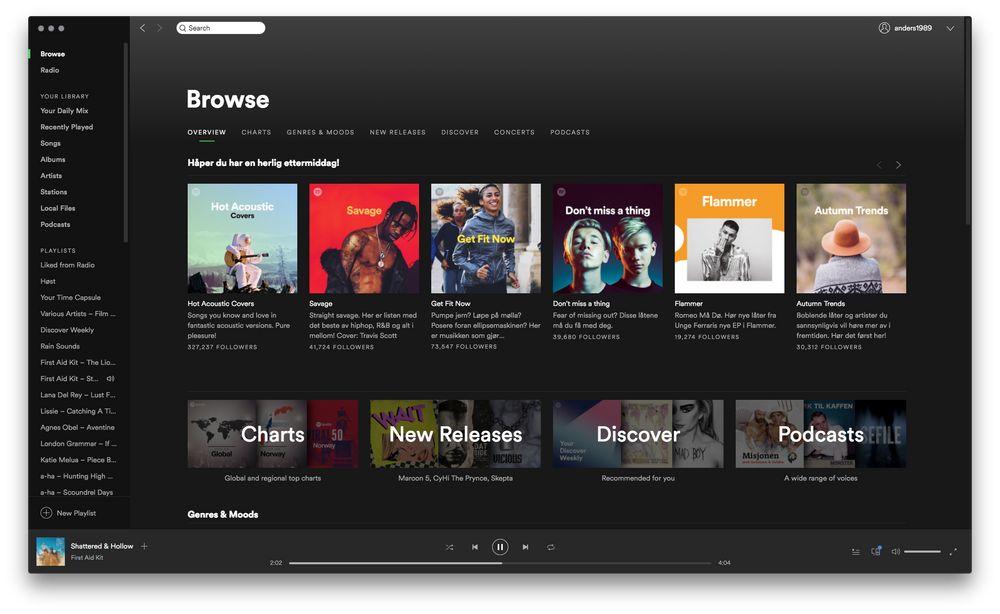Expand the account dropdown chevron
The height and width of the screenshot is (614, 1000).
click(950, 28)
